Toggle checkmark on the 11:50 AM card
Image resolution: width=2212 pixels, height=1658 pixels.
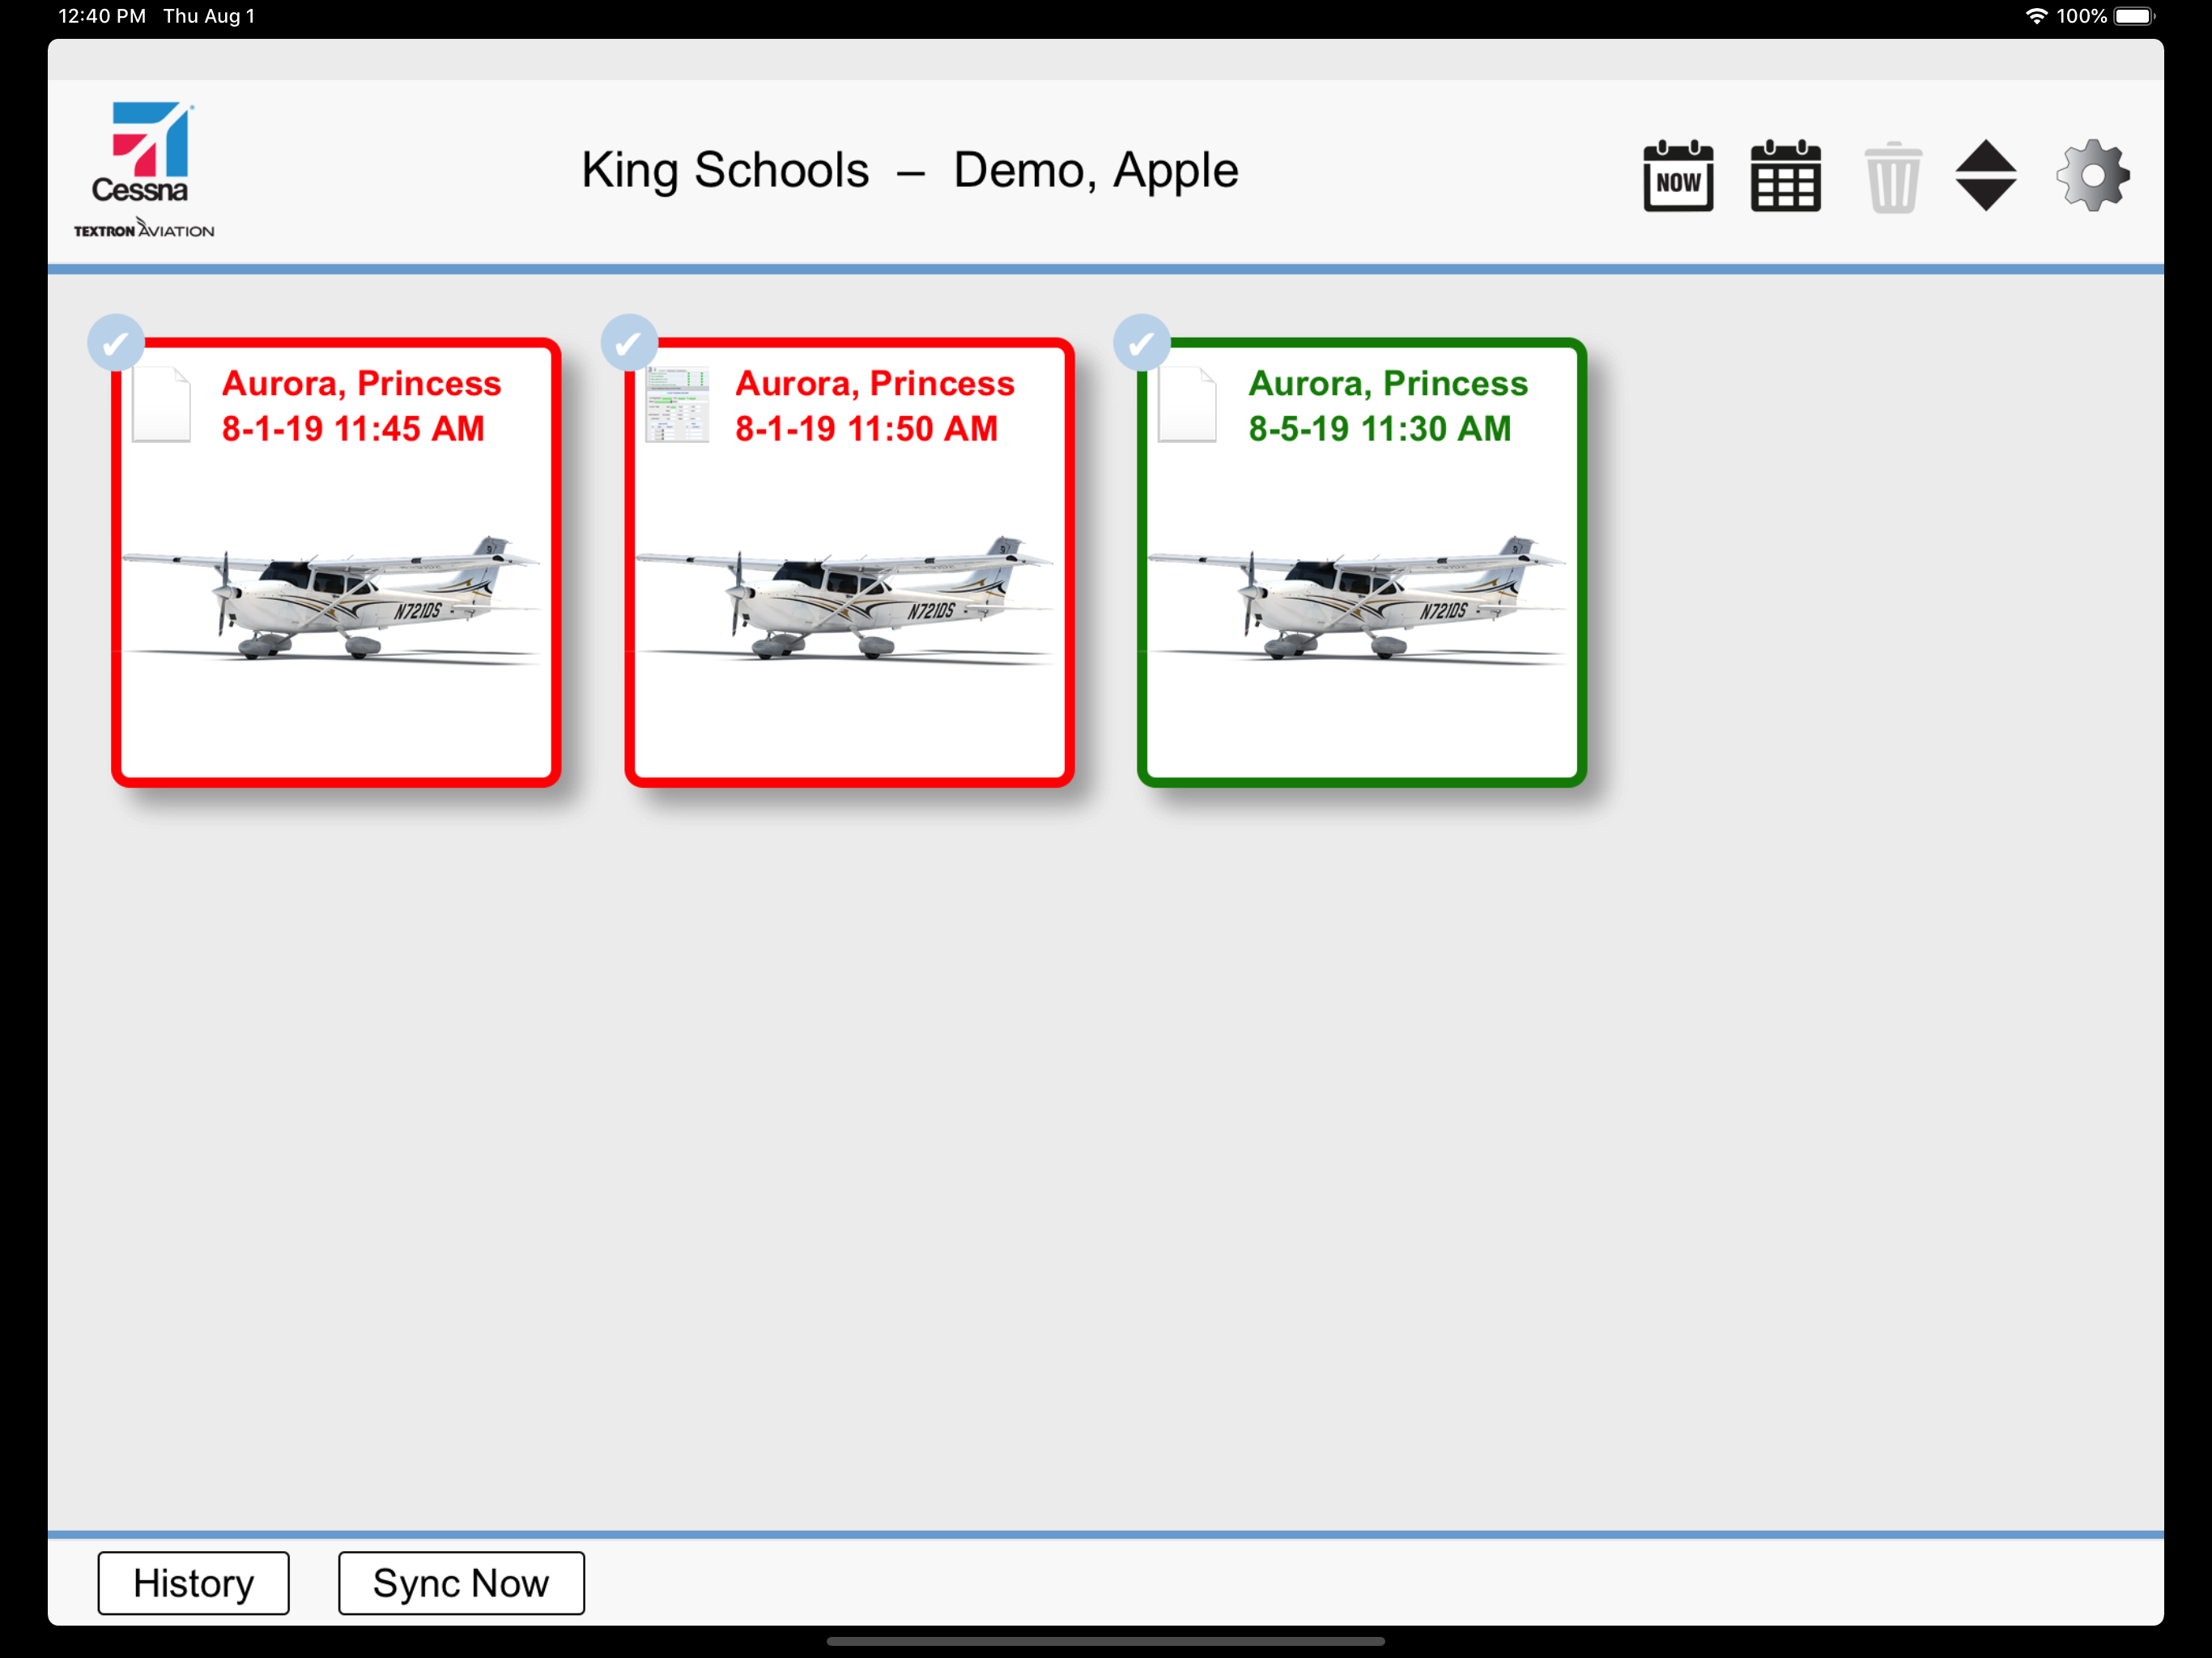point(629,343)
